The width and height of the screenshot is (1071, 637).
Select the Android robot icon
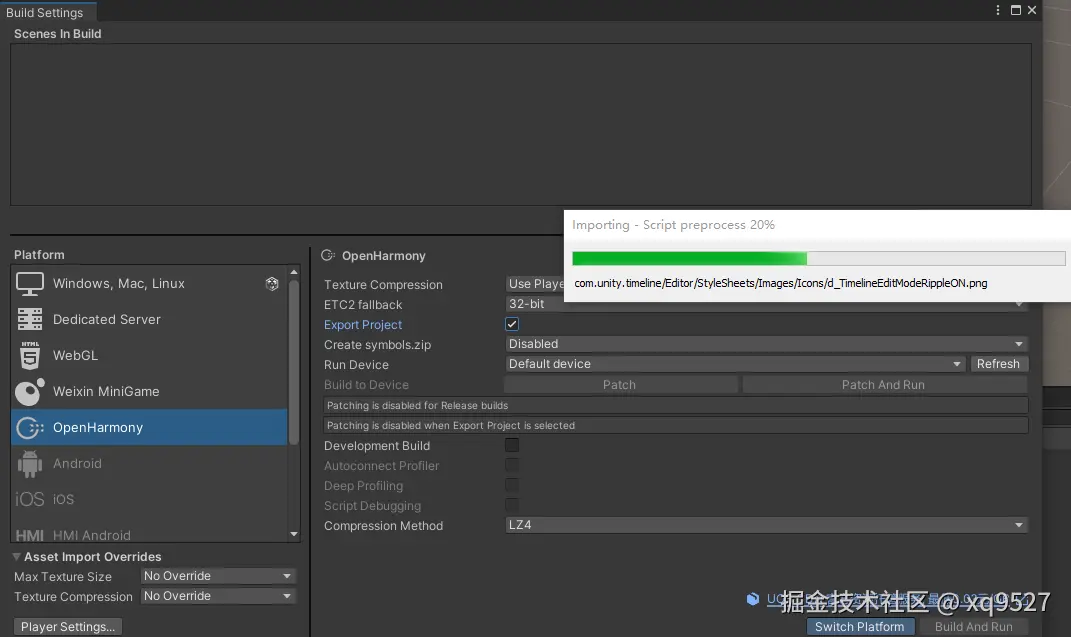pos(29,464)
